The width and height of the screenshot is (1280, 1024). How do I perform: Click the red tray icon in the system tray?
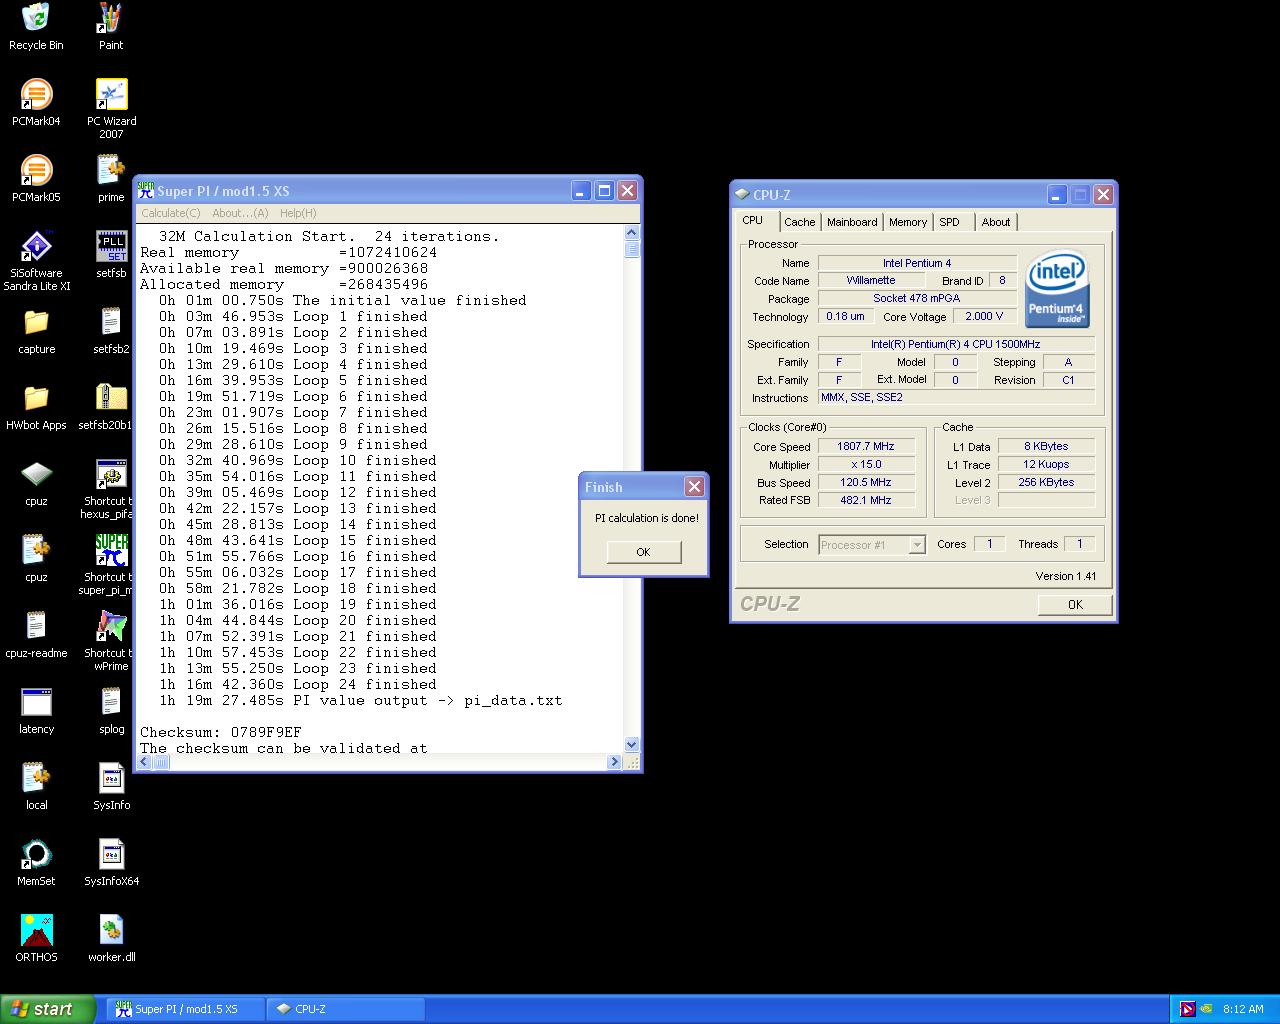click(1187, 1009)
